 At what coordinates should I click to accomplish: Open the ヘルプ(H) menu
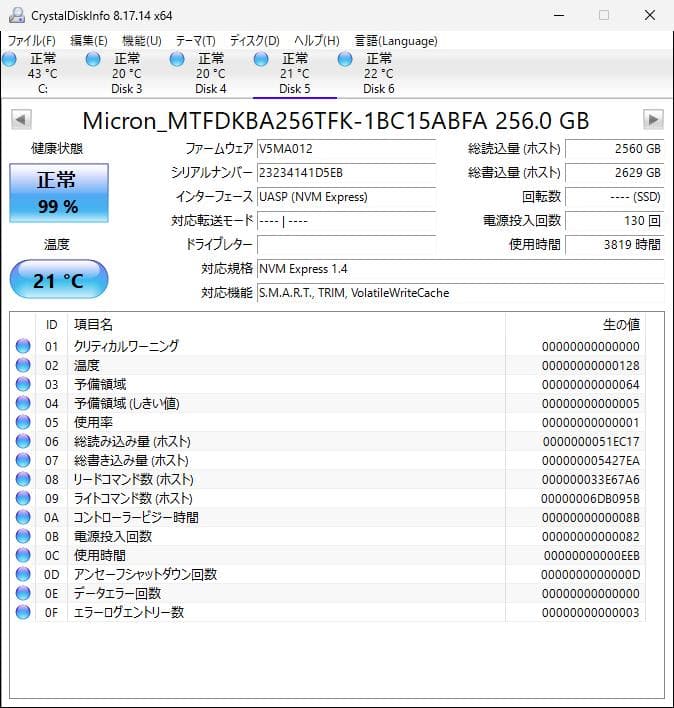tap(317, 41)
